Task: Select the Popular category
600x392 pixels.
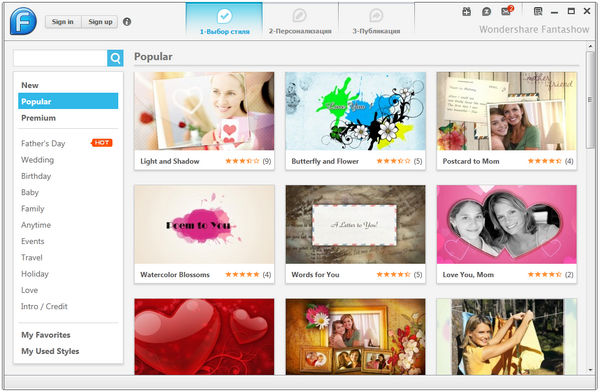Action: tap(68, 101)
